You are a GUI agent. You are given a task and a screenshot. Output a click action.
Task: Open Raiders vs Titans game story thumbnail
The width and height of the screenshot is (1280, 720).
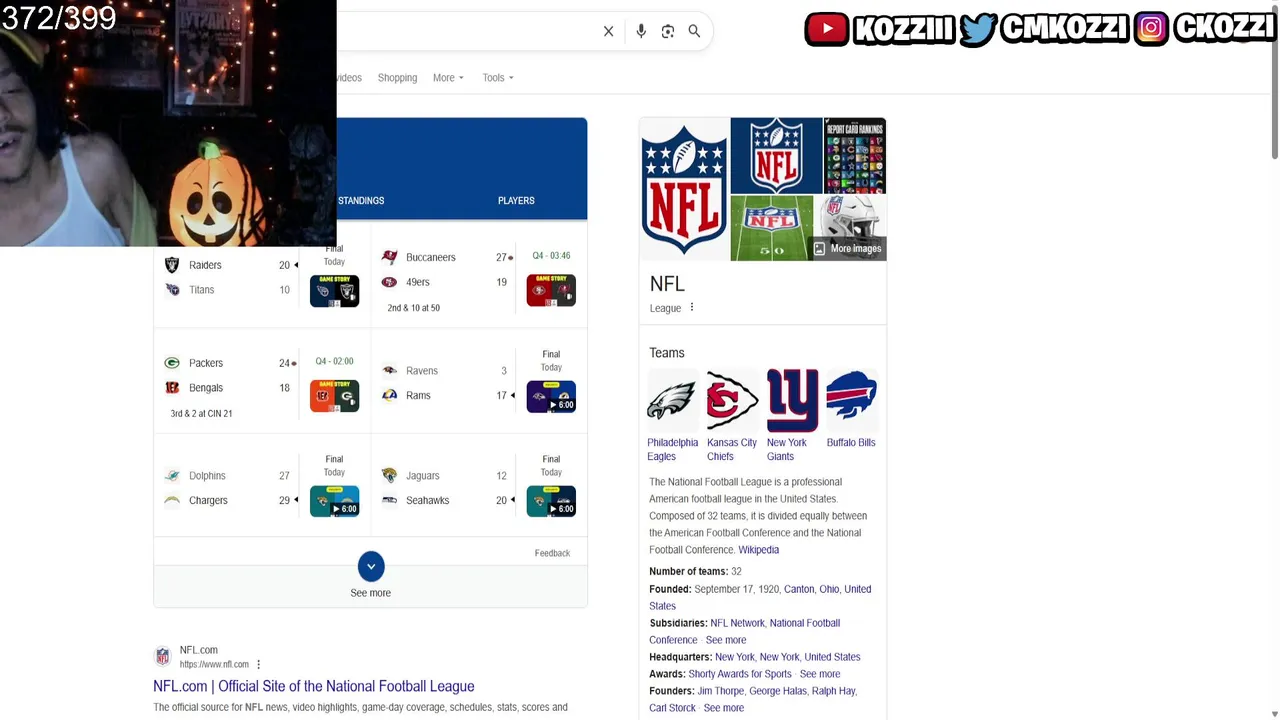point(334,290)
